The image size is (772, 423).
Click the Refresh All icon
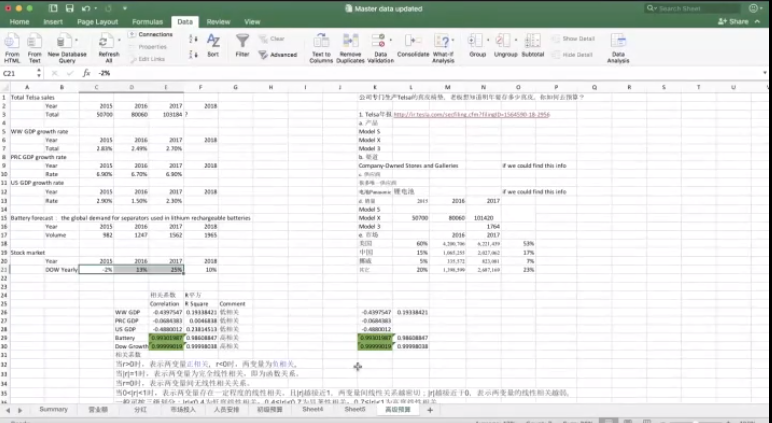(x=108, y=41)
